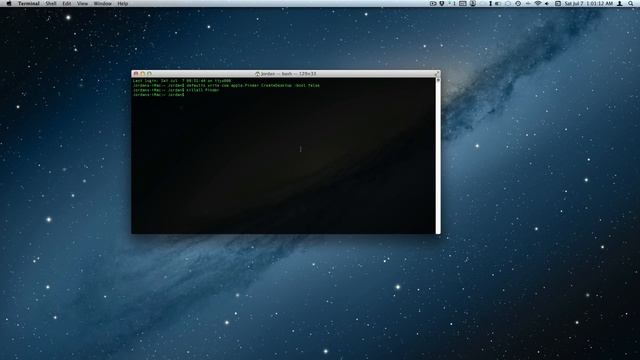Viewport: 640px width, 360px height.
Task: Close the Terminal window with red button
Action: point(136,74)
